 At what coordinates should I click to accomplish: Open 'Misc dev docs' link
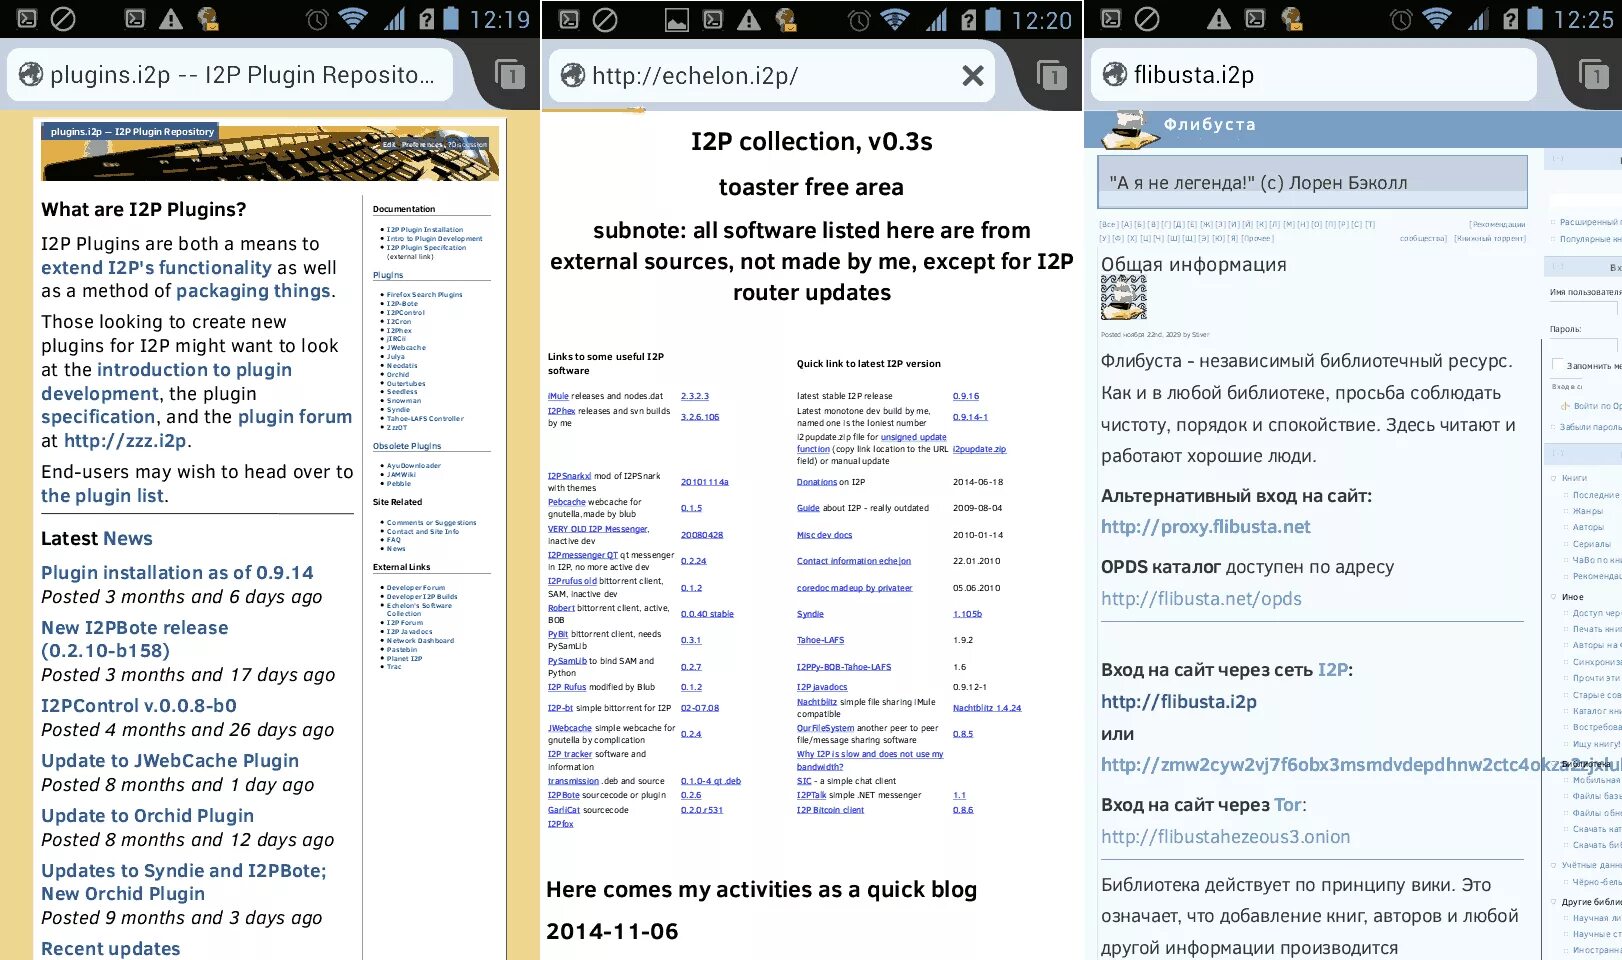coord(825,535)
